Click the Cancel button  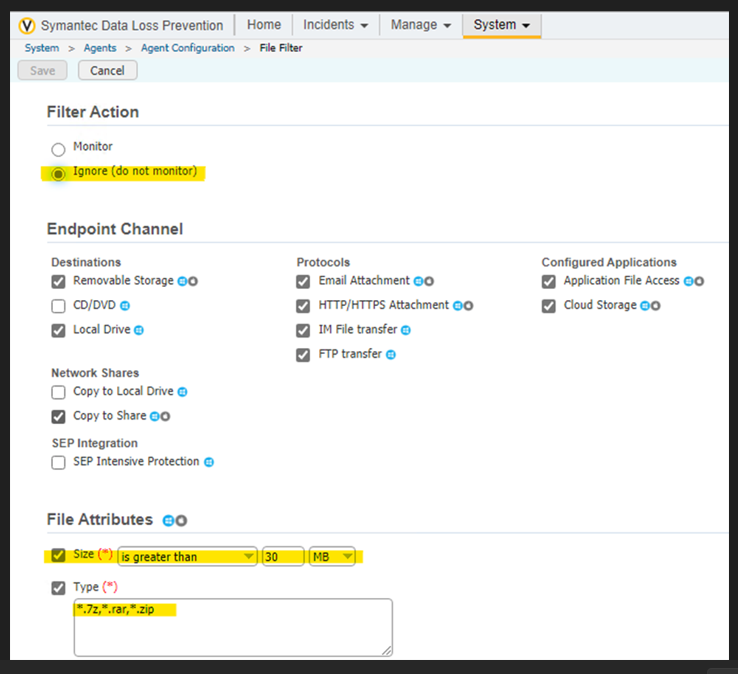pos(107,71)
